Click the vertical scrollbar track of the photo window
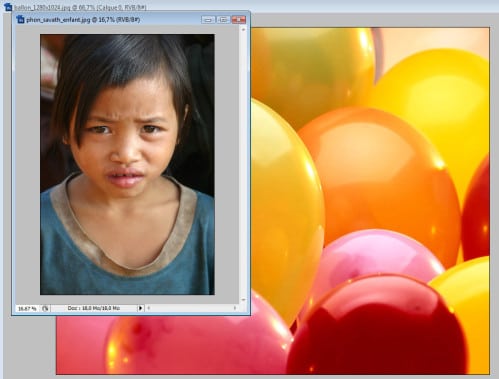 pyautogui.click(x=243, y=165)
